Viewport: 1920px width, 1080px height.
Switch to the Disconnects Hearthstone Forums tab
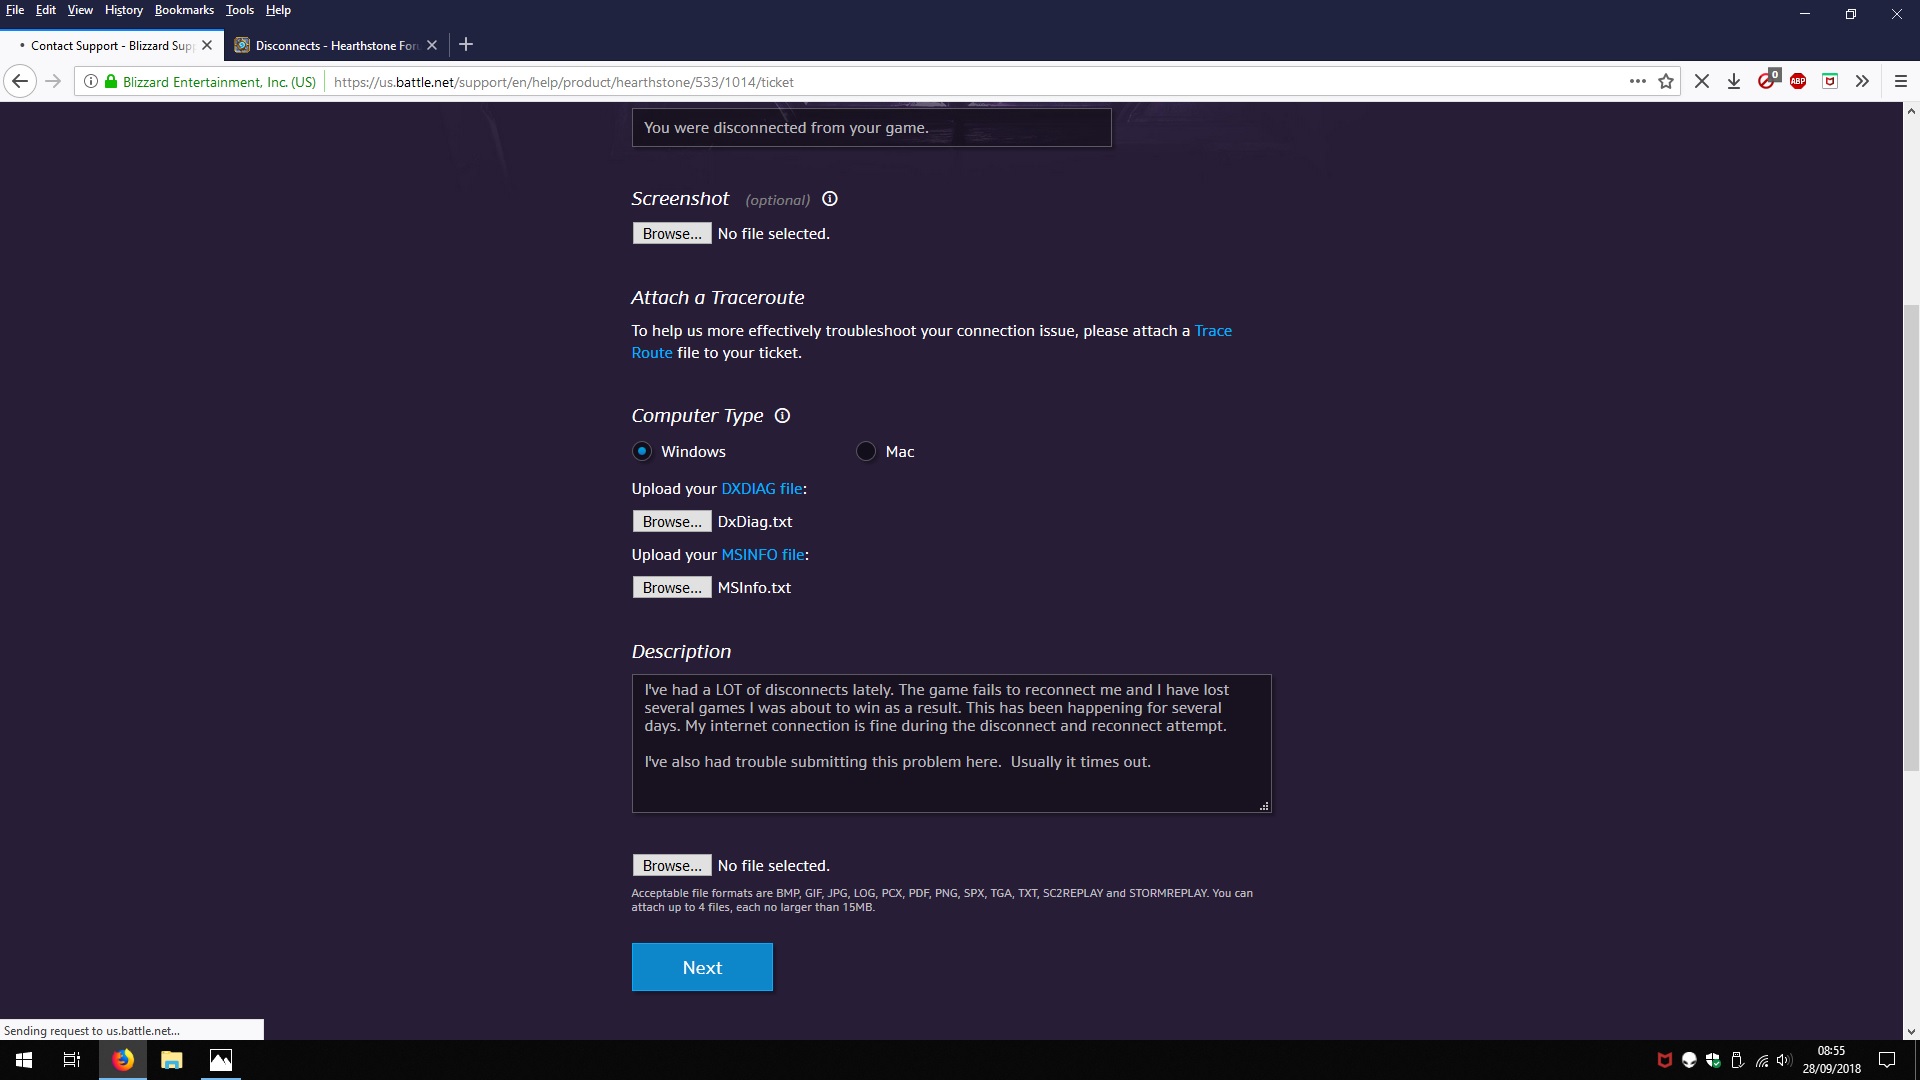click(x=336, y=45)
